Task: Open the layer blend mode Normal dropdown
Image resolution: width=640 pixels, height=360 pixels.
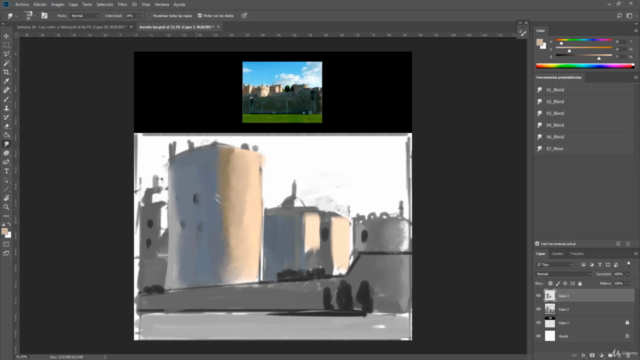Action: coord(563,274)
